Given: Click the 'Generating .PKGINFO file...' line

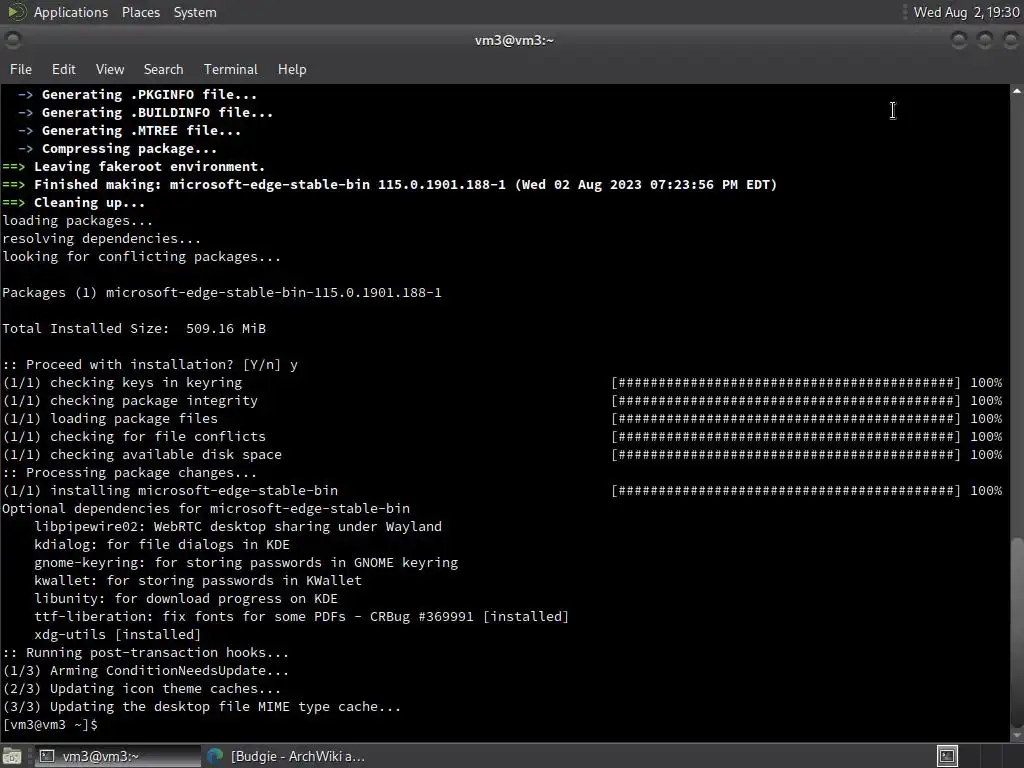Looking at the screenshot, I should pyautogui.click(x=138, y=95).
